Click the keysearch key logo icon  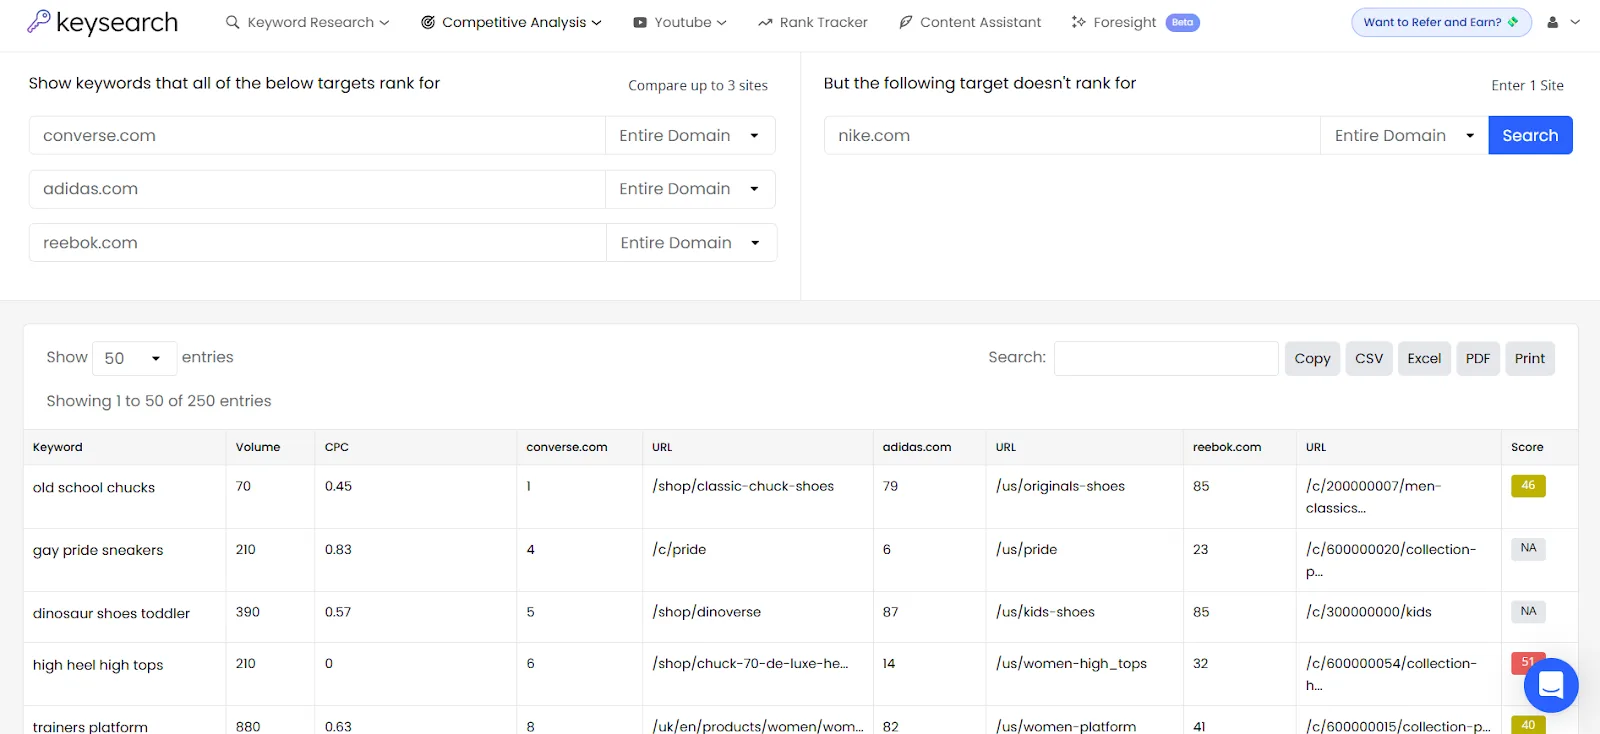point(38,21)
